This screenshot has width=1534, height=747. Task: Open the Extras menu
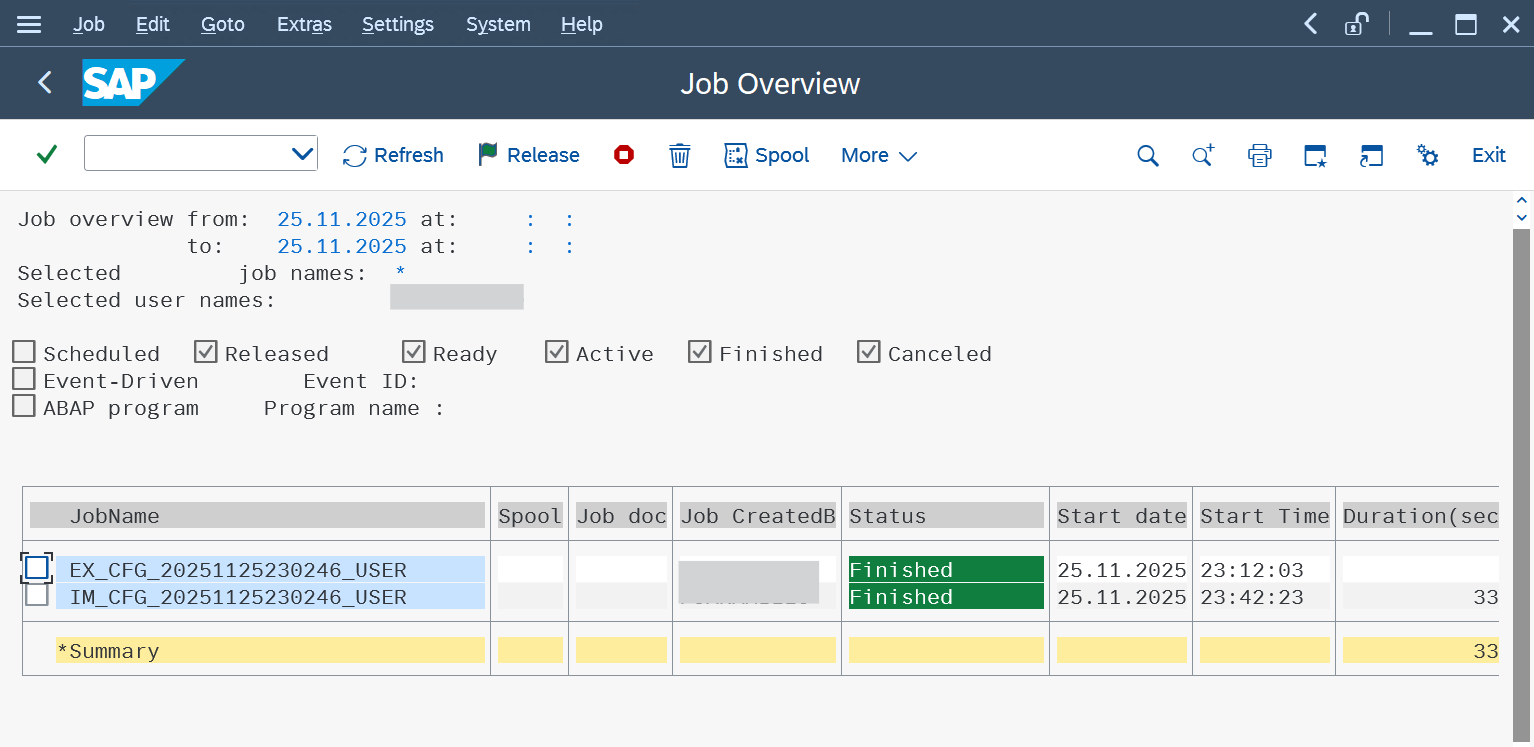[304, 24]
